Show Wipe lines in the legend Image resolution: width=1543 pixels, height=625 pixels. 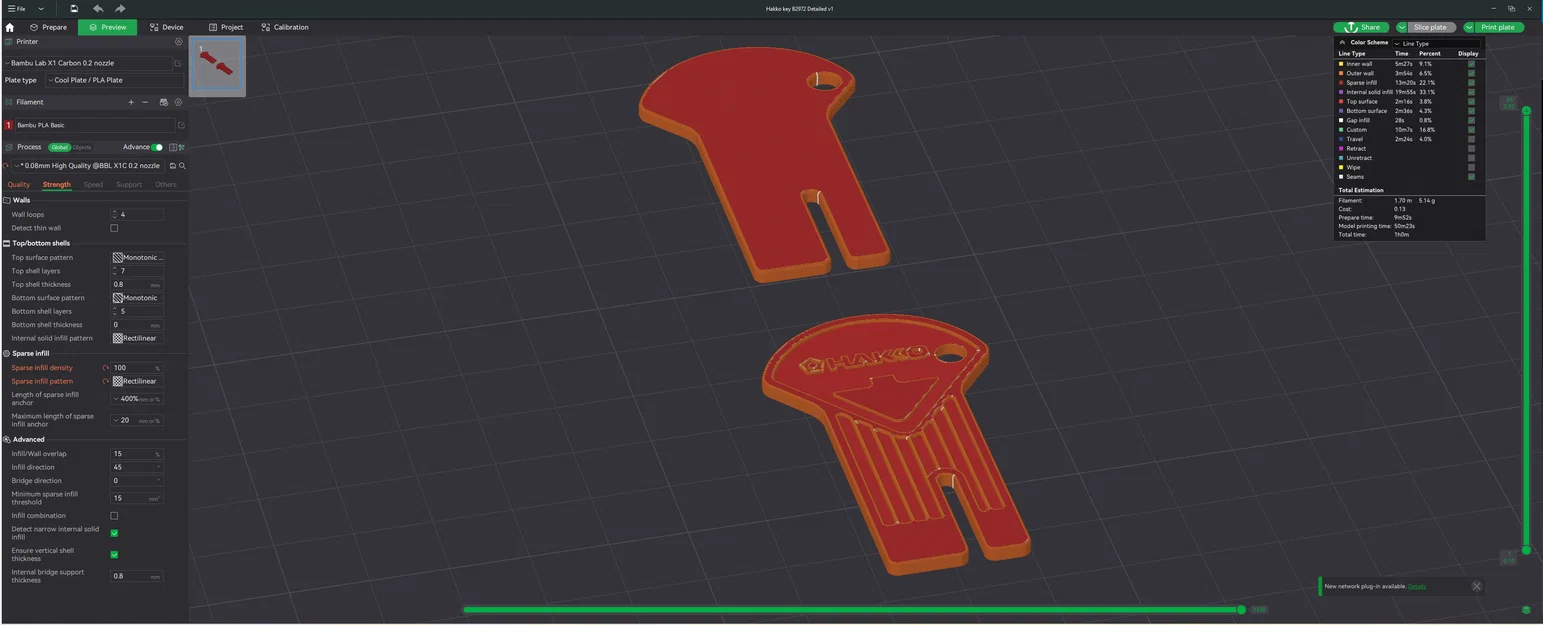(1471, 167)
